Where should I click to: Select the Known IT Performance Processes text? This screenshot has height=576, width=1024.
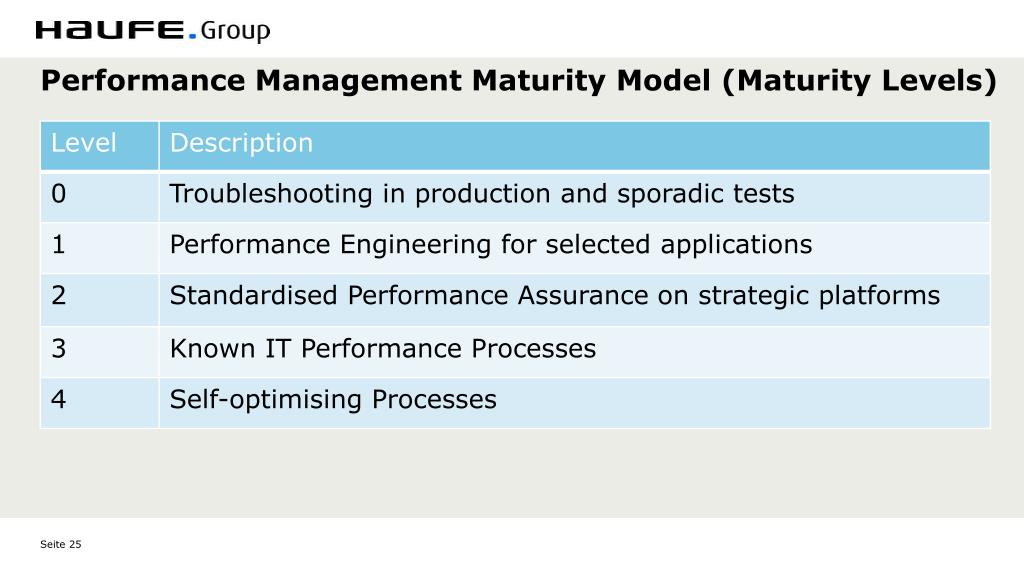click(383, 349)
